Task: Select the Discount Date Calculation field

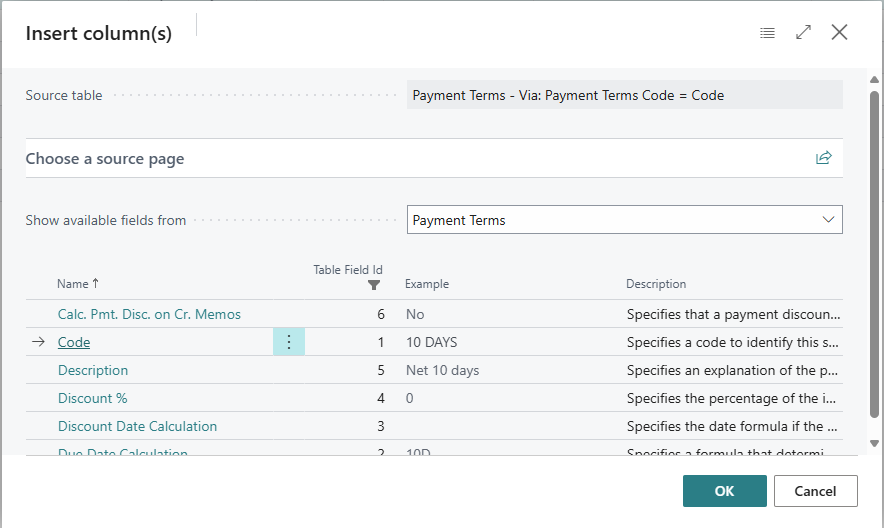Action: [137, 426]
